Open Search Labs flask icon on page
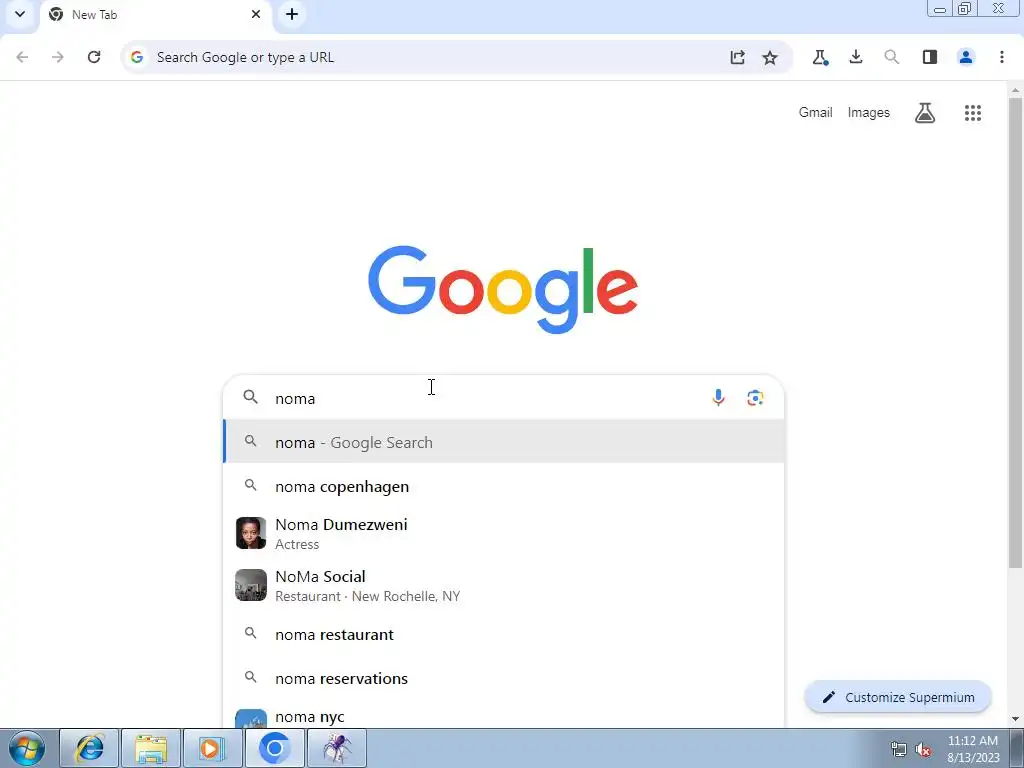The height and width of the screenshot is (768, 1024). point(925,113)
